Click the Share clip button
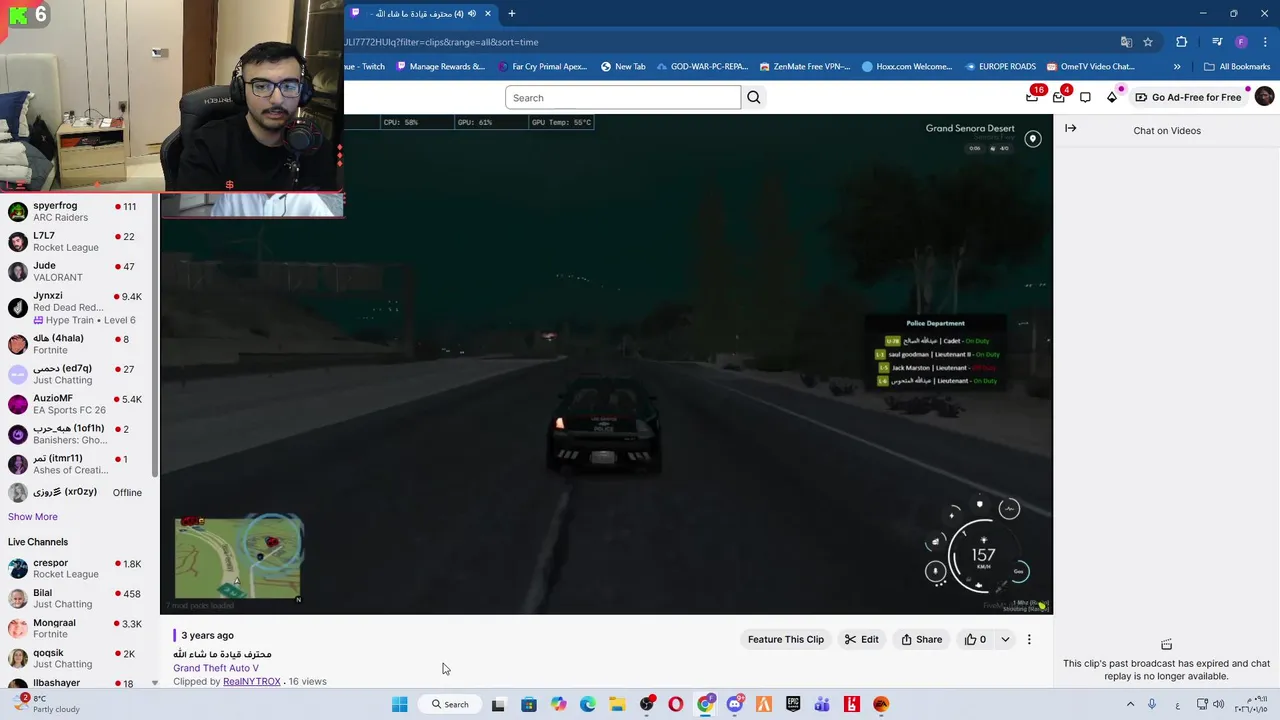 tap(921, 639)
